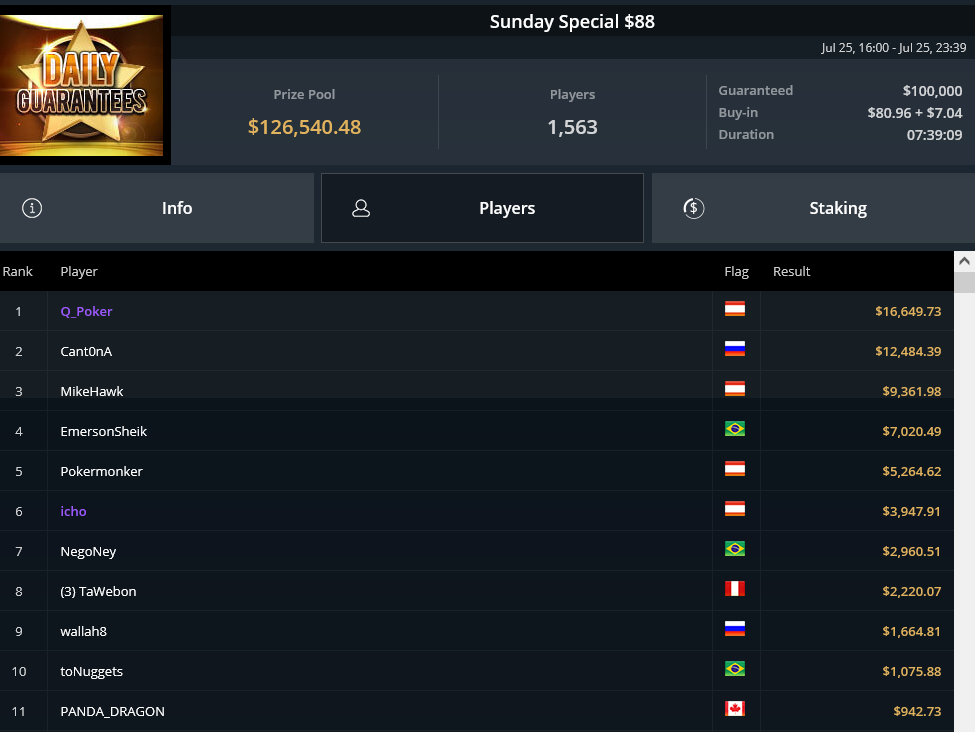Click Q_Poker's Austria flag icon
Viewport: 975px width, 732px height.
[734, 309]
